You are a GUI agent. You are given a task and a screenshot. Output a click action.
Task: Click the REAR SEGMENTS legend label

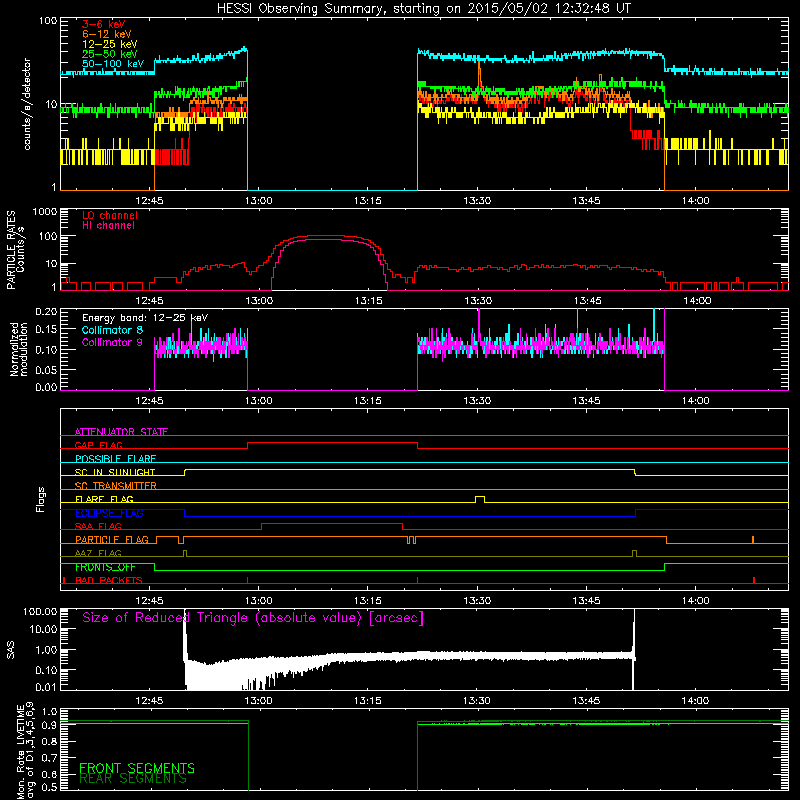(133, 779)
